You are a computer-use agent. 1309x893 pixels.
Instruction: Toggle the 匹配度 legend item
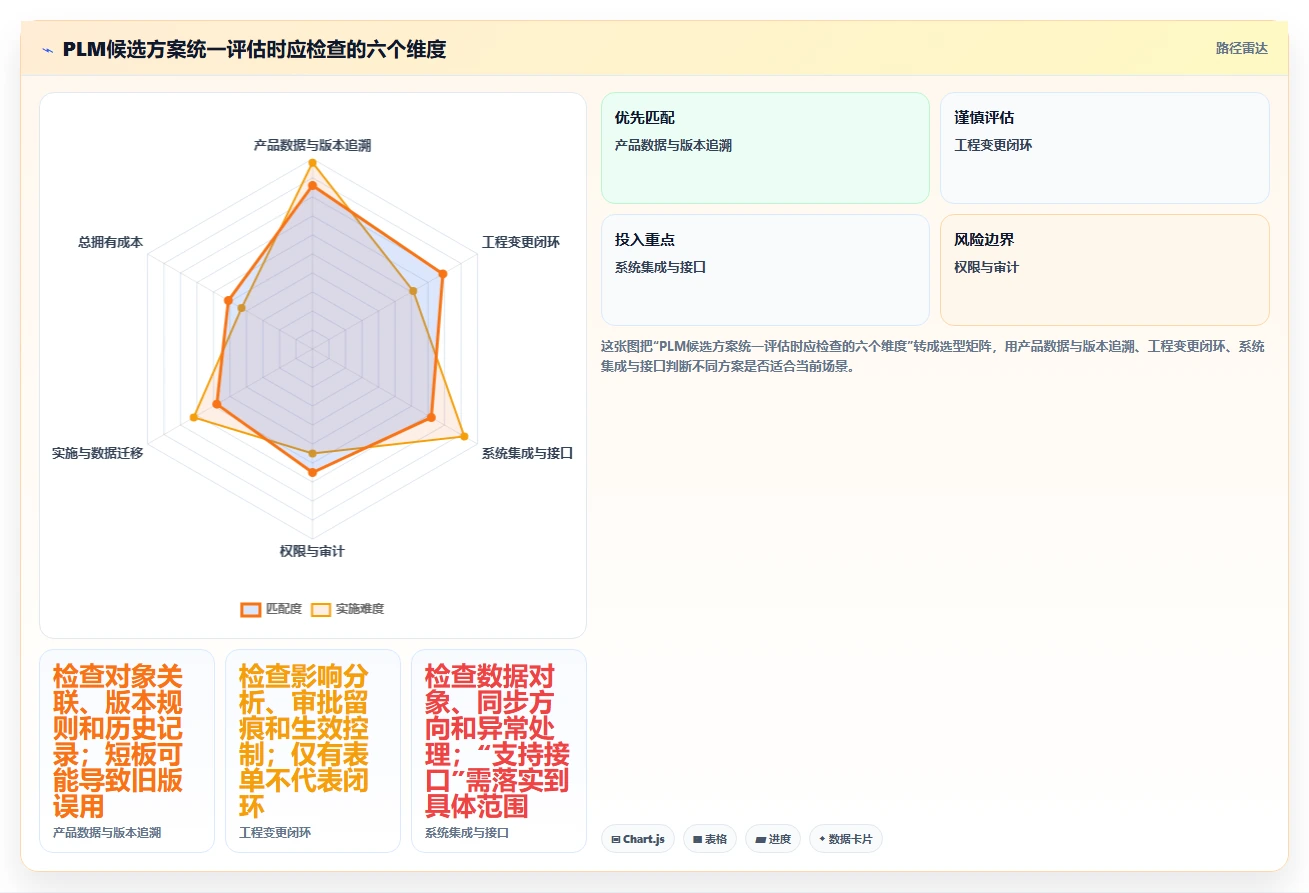[271, 609]
